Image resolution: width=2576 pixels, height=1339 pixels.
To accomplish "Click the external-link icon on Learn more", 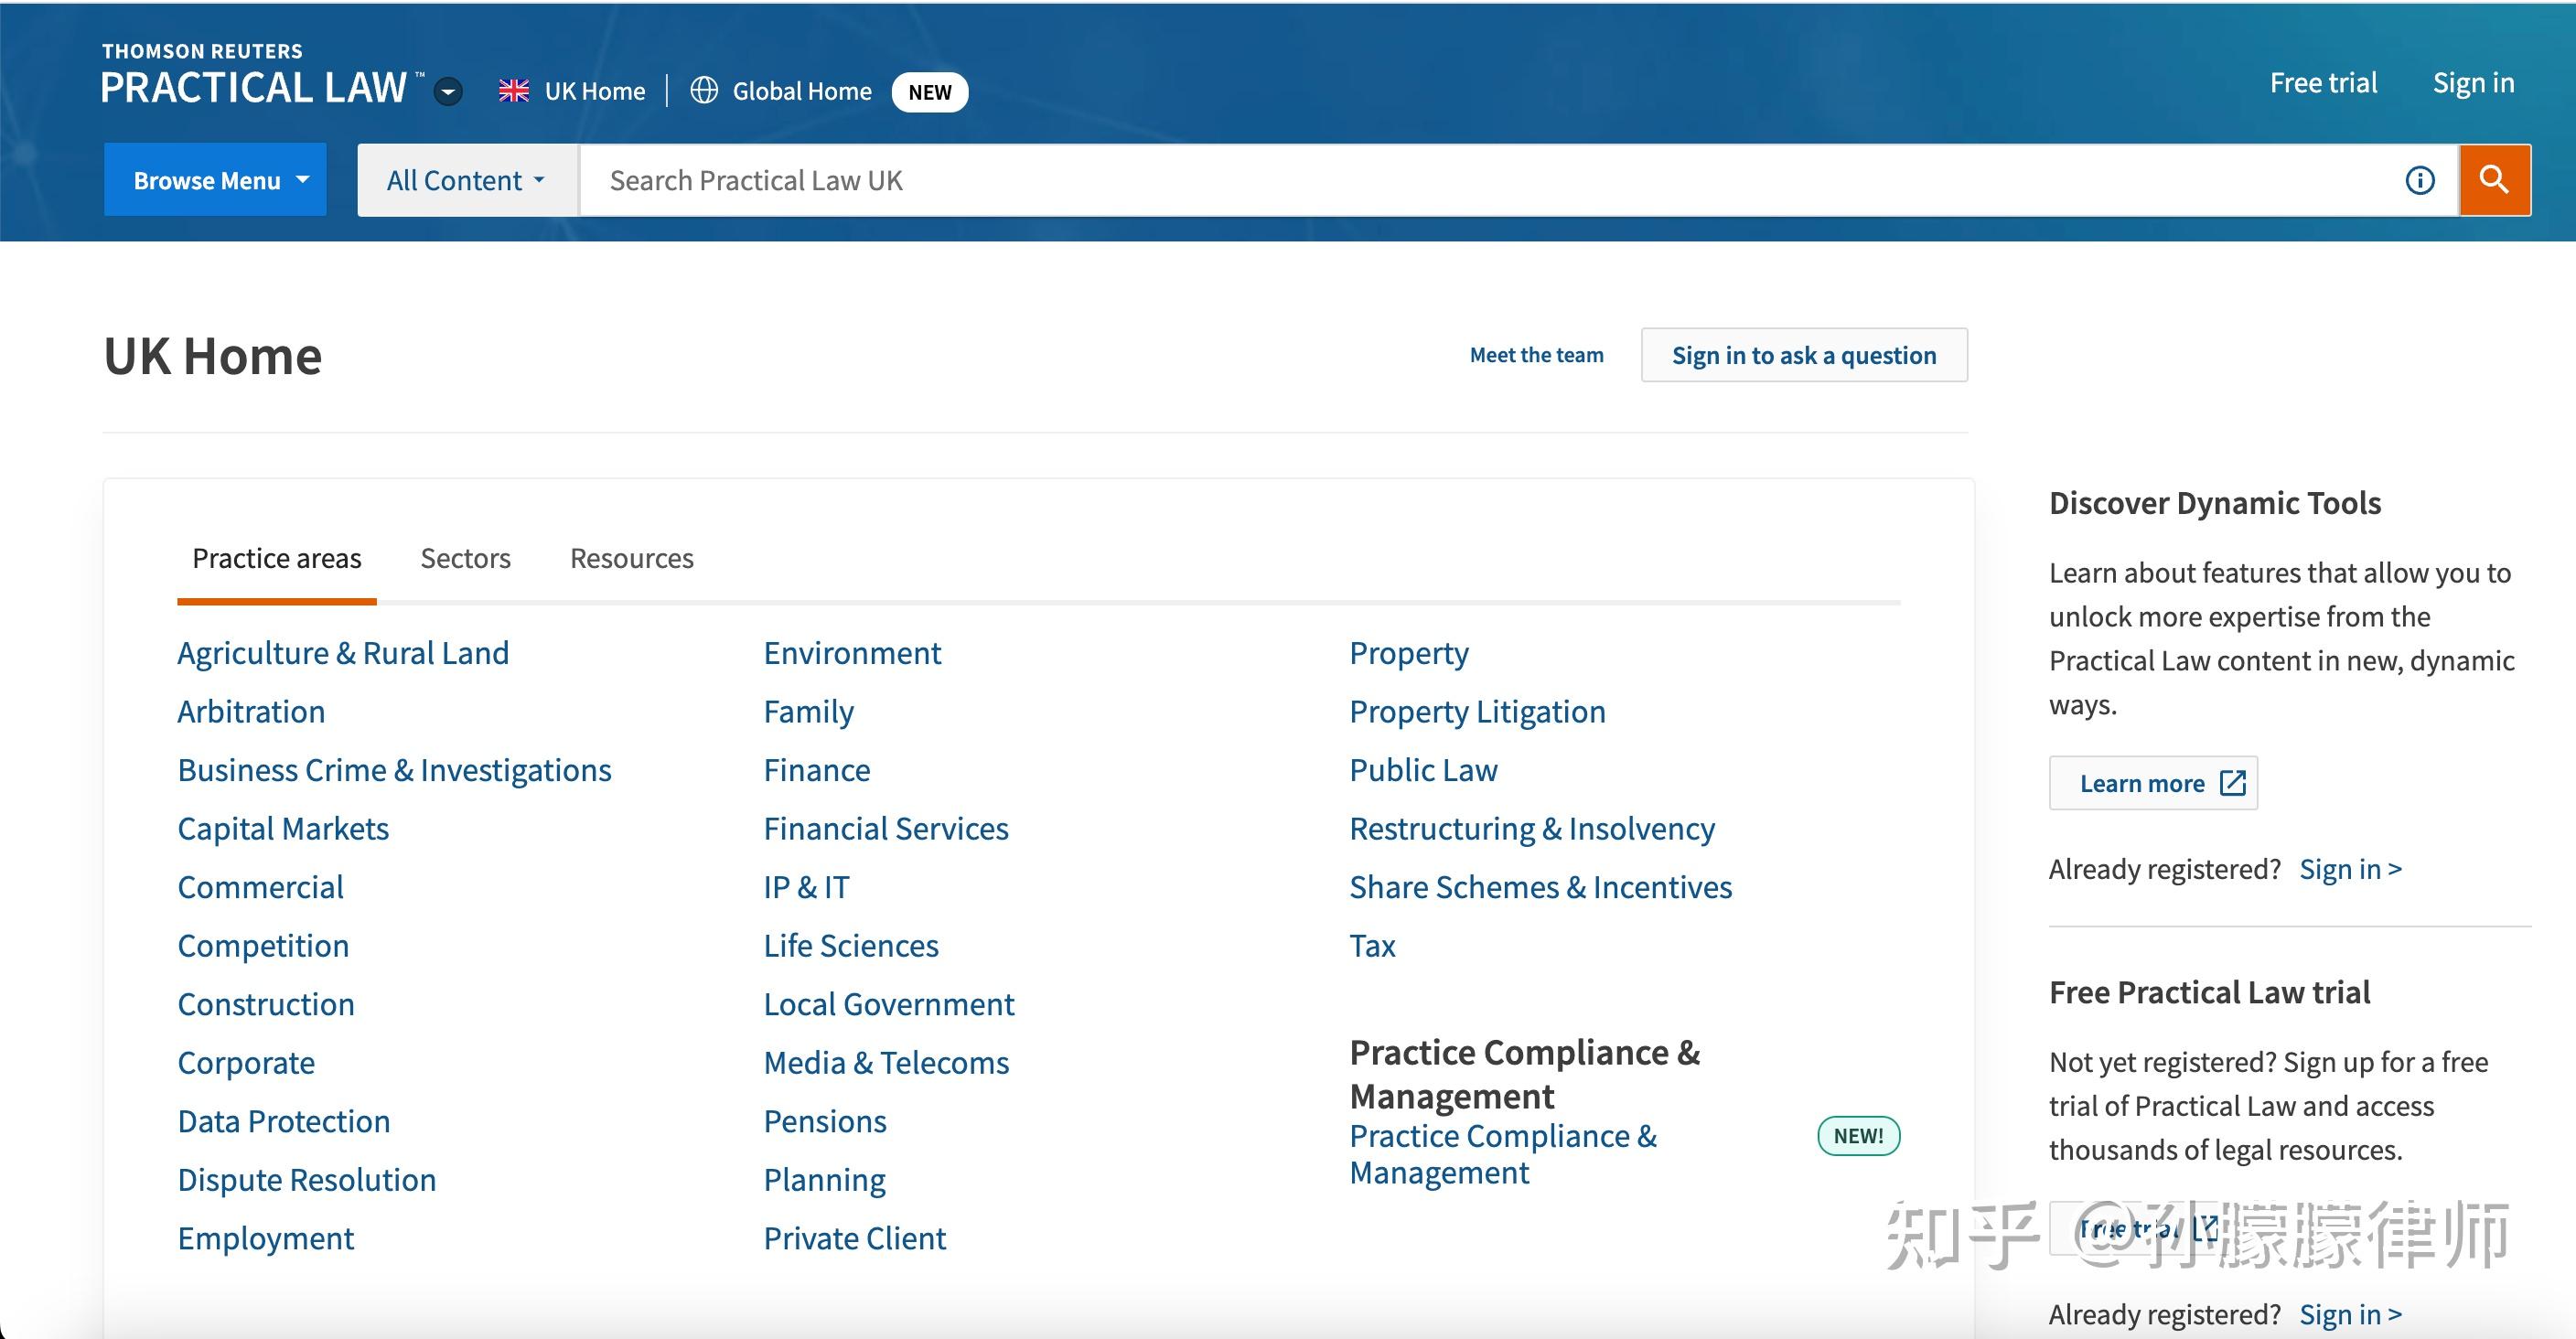I will click(2232, 783).
